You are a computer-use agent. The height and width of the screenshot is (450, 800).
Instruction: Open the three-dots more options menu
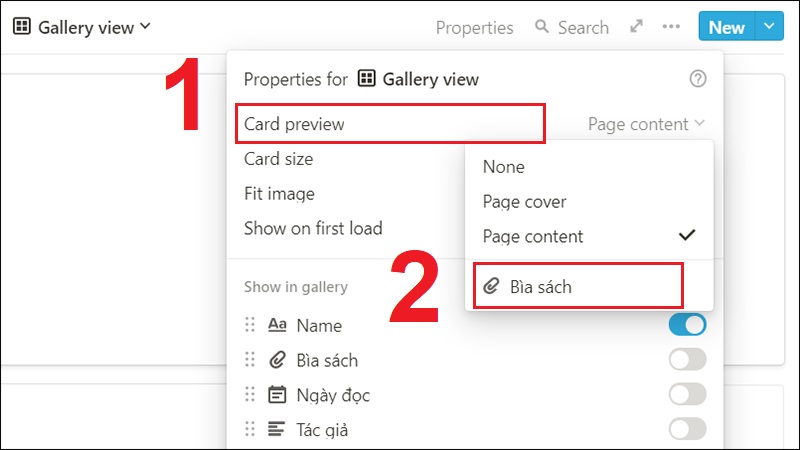click(671, 27)
